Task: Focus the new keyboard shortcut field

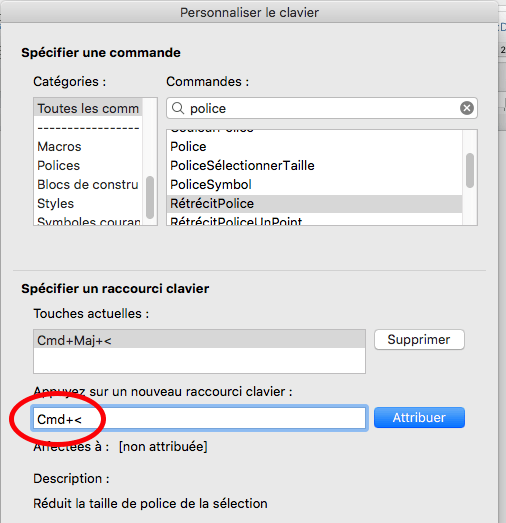Action: pyautogui.click(x=199, y=418)
